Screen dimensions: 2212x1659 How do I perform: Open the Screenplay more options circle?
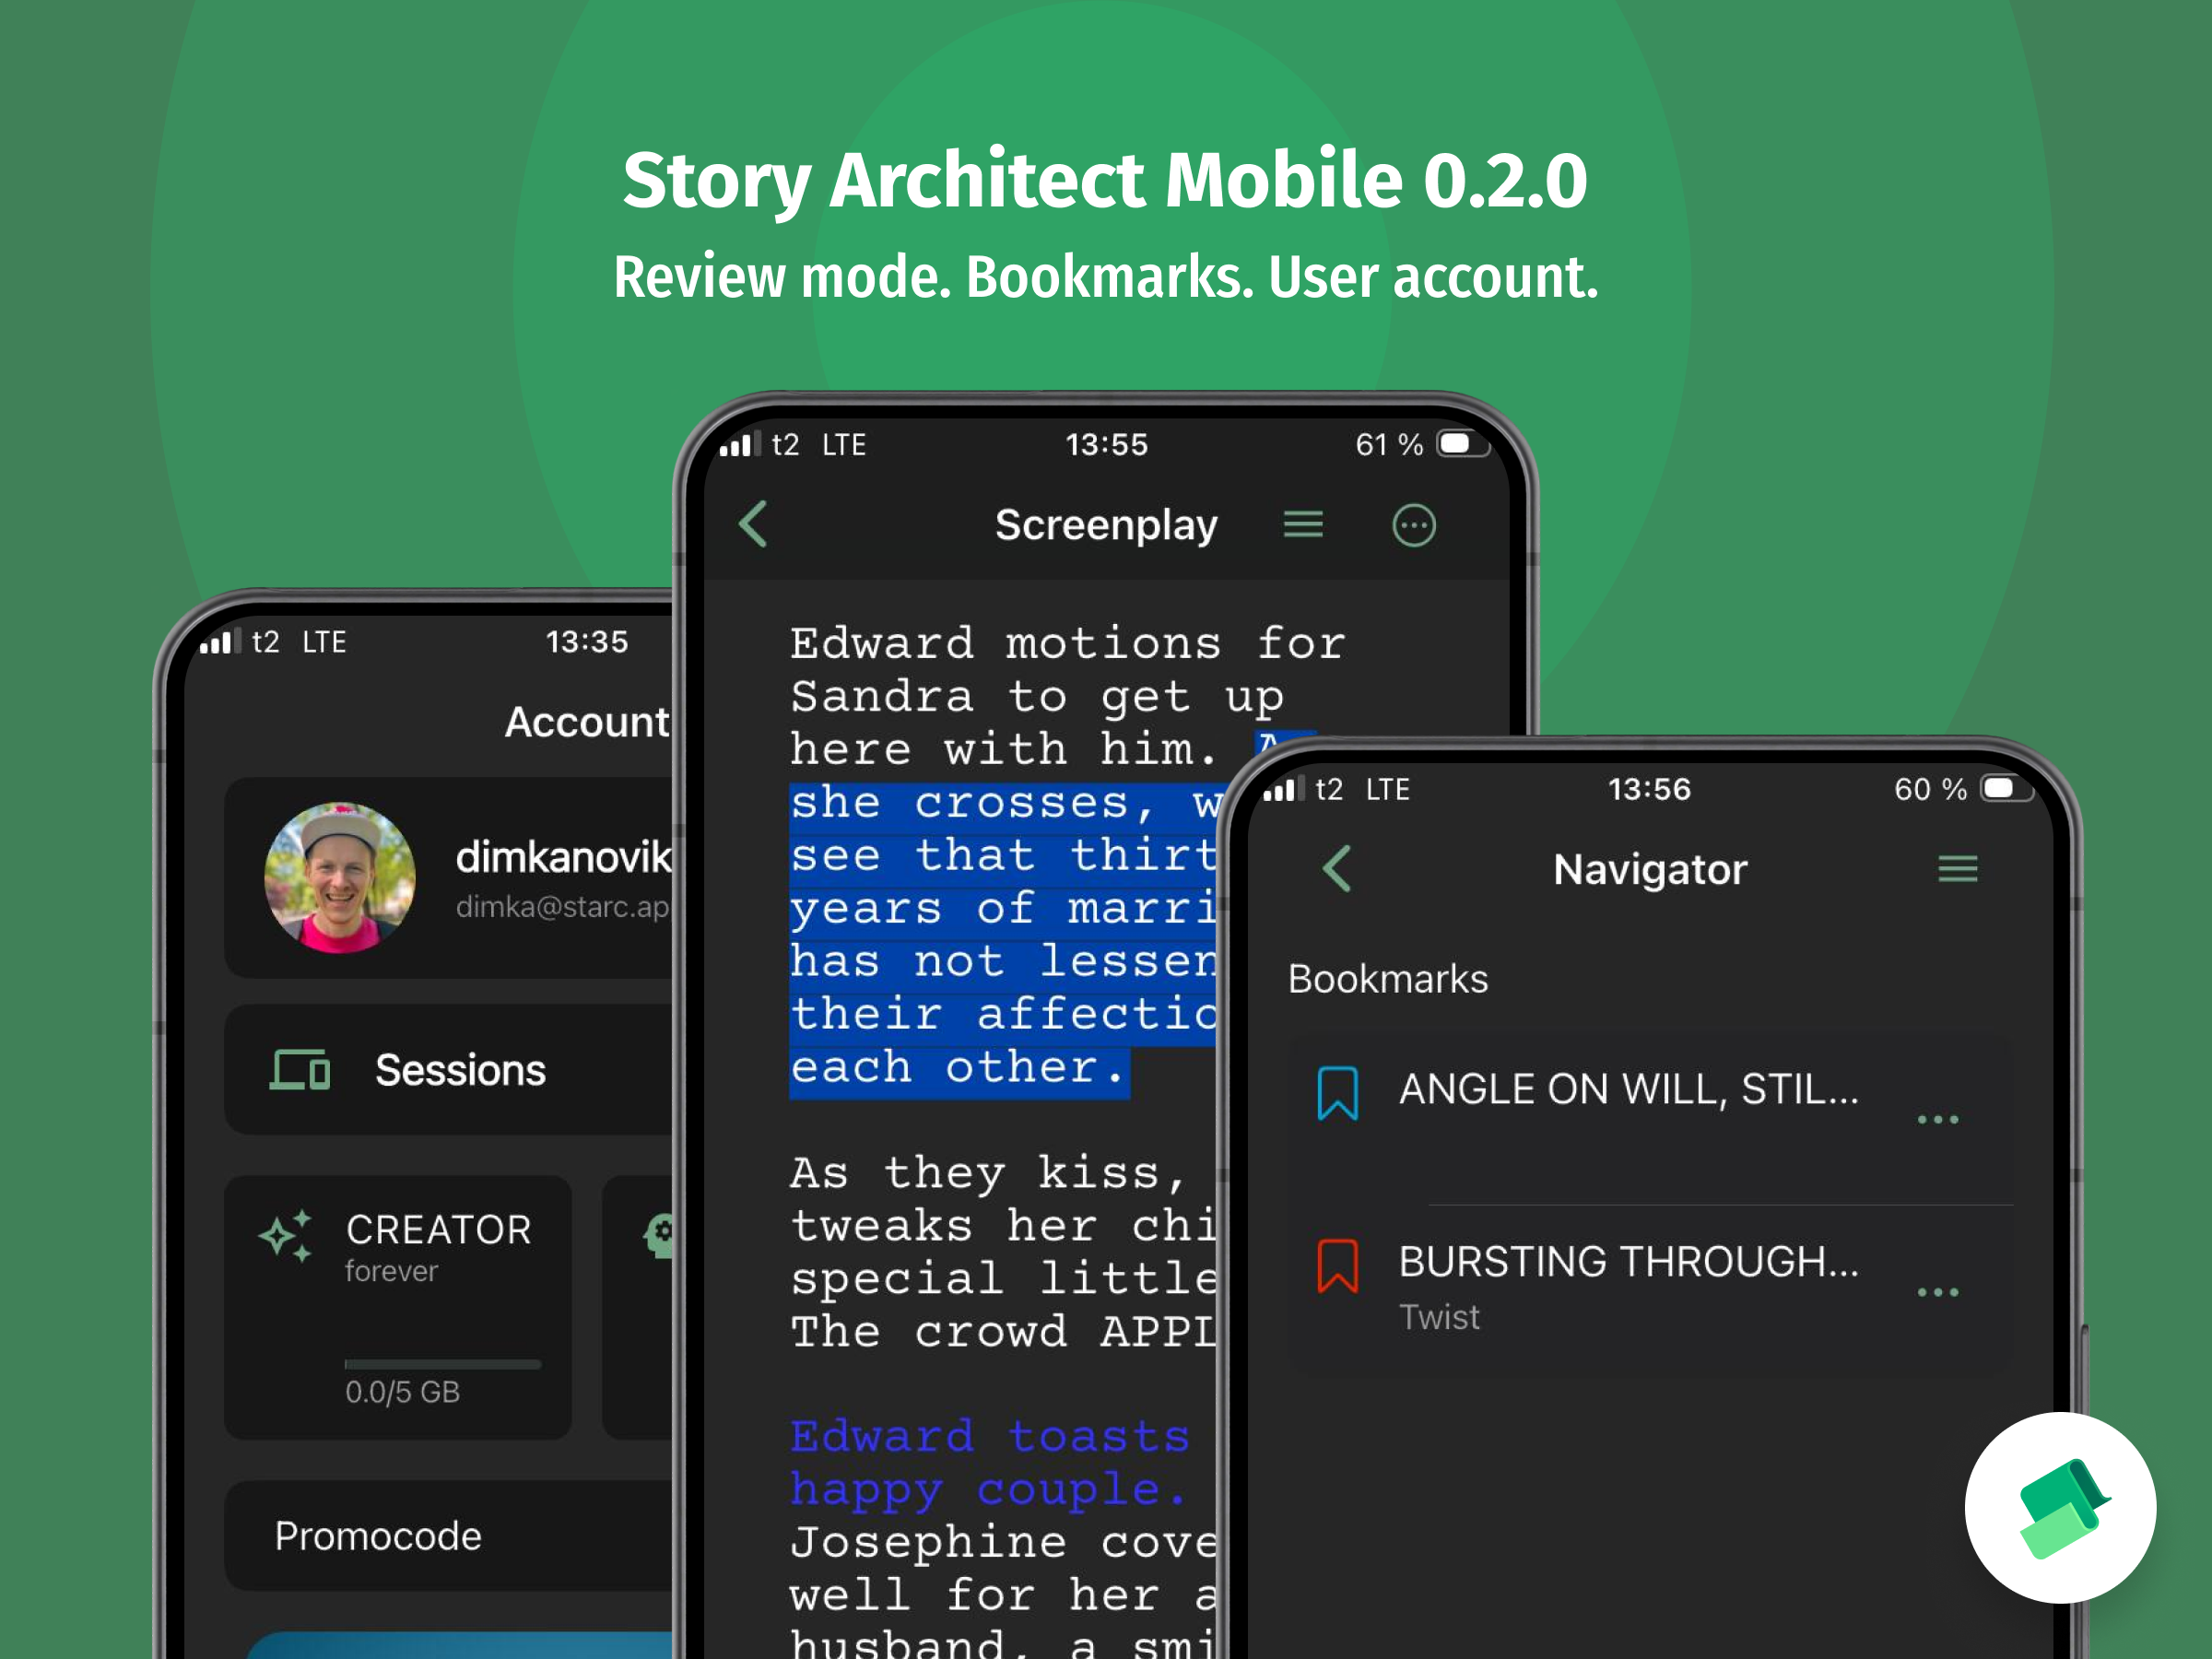1414,525
